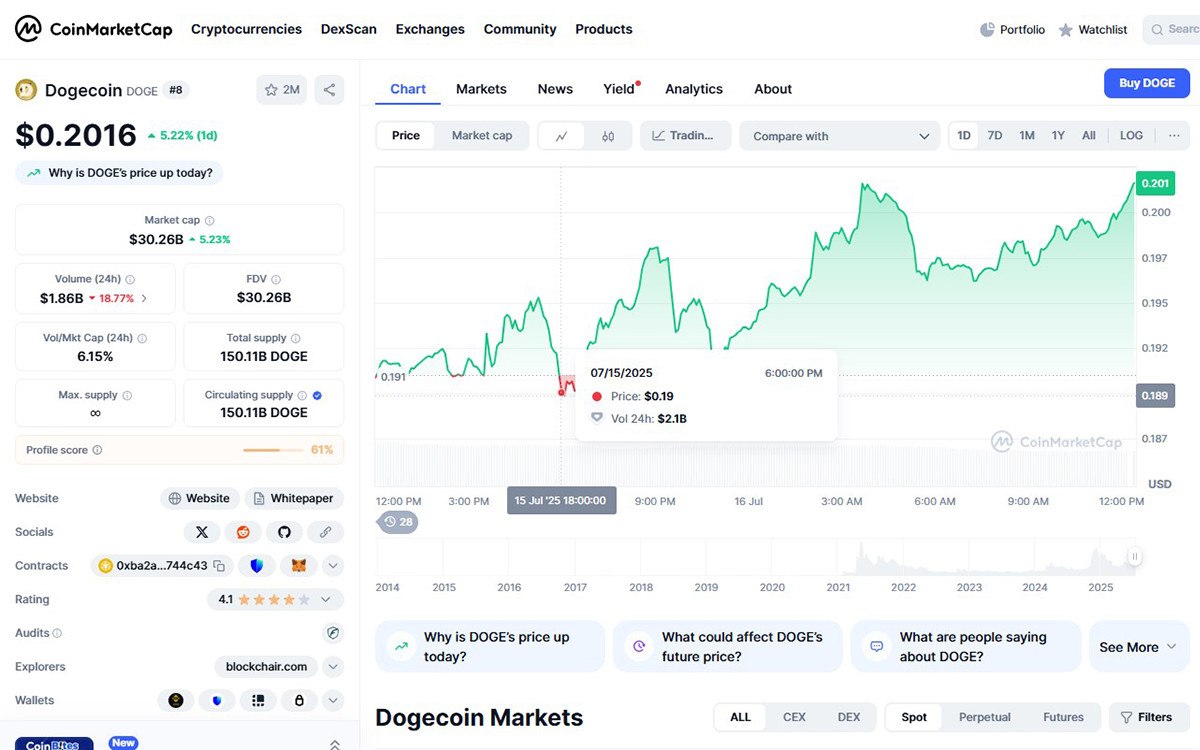1200x750 pixels.
Task: Click the MetaMask fox icon
Action: point(298,566)
